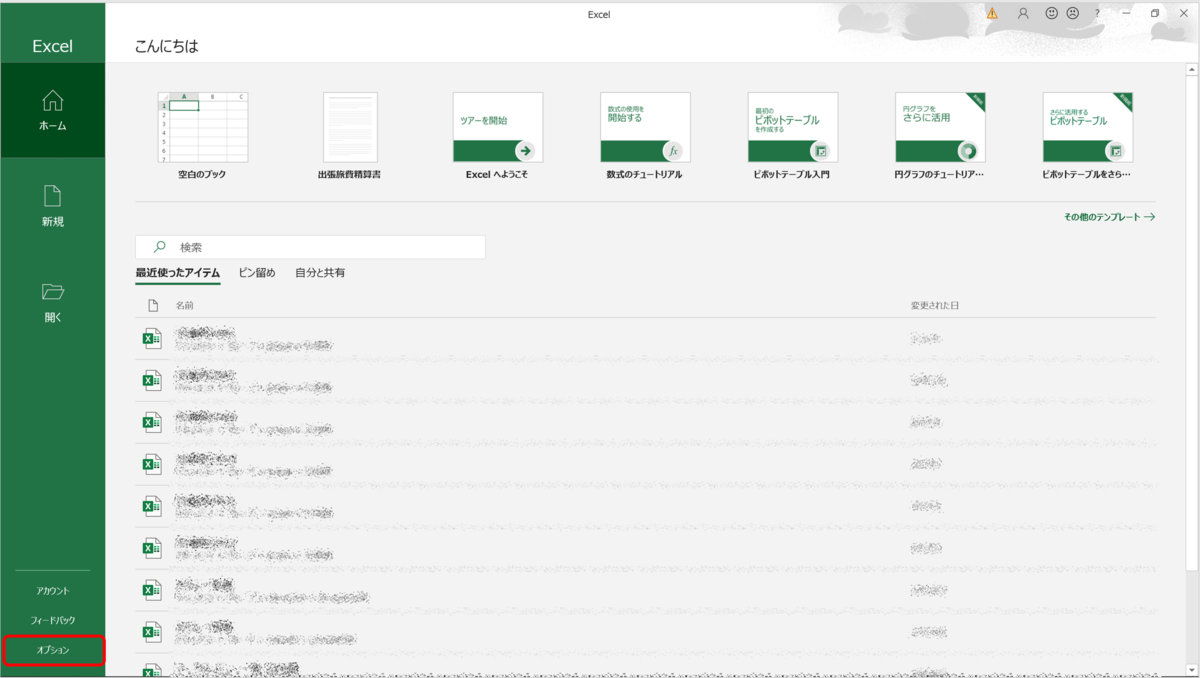Sort the file list by 名前 column

click(185, 305)
